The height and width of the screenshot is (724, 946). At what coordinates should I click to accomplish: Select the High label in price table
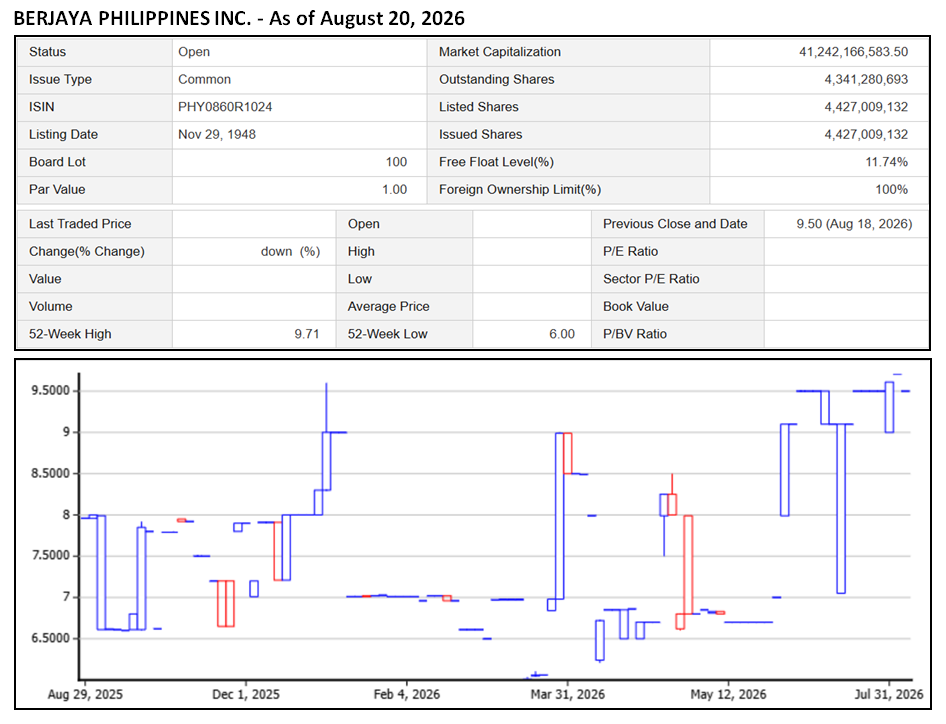361,252
